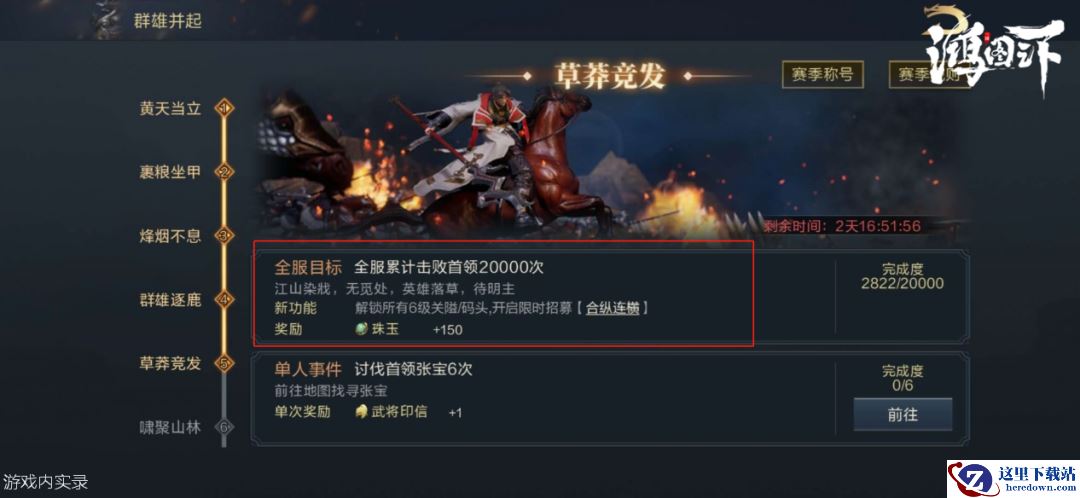Click locked stage 6 marker icon
1080x498 pixels.
coord(224,427)
